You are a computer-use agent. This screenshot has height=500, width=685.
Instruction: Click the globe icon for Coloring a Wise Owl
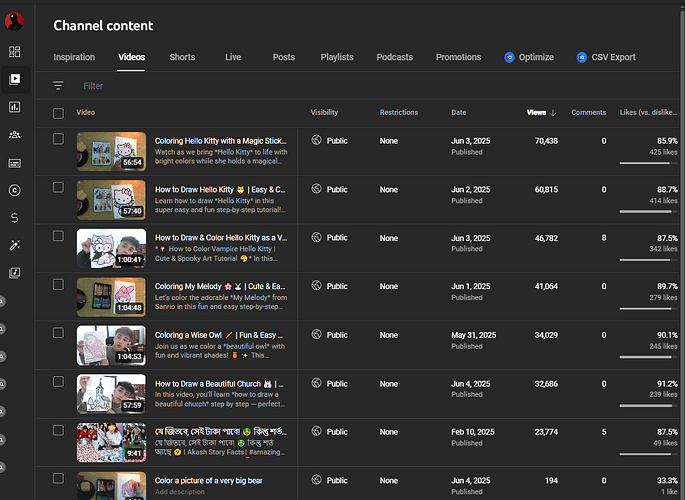pos(317,334)
